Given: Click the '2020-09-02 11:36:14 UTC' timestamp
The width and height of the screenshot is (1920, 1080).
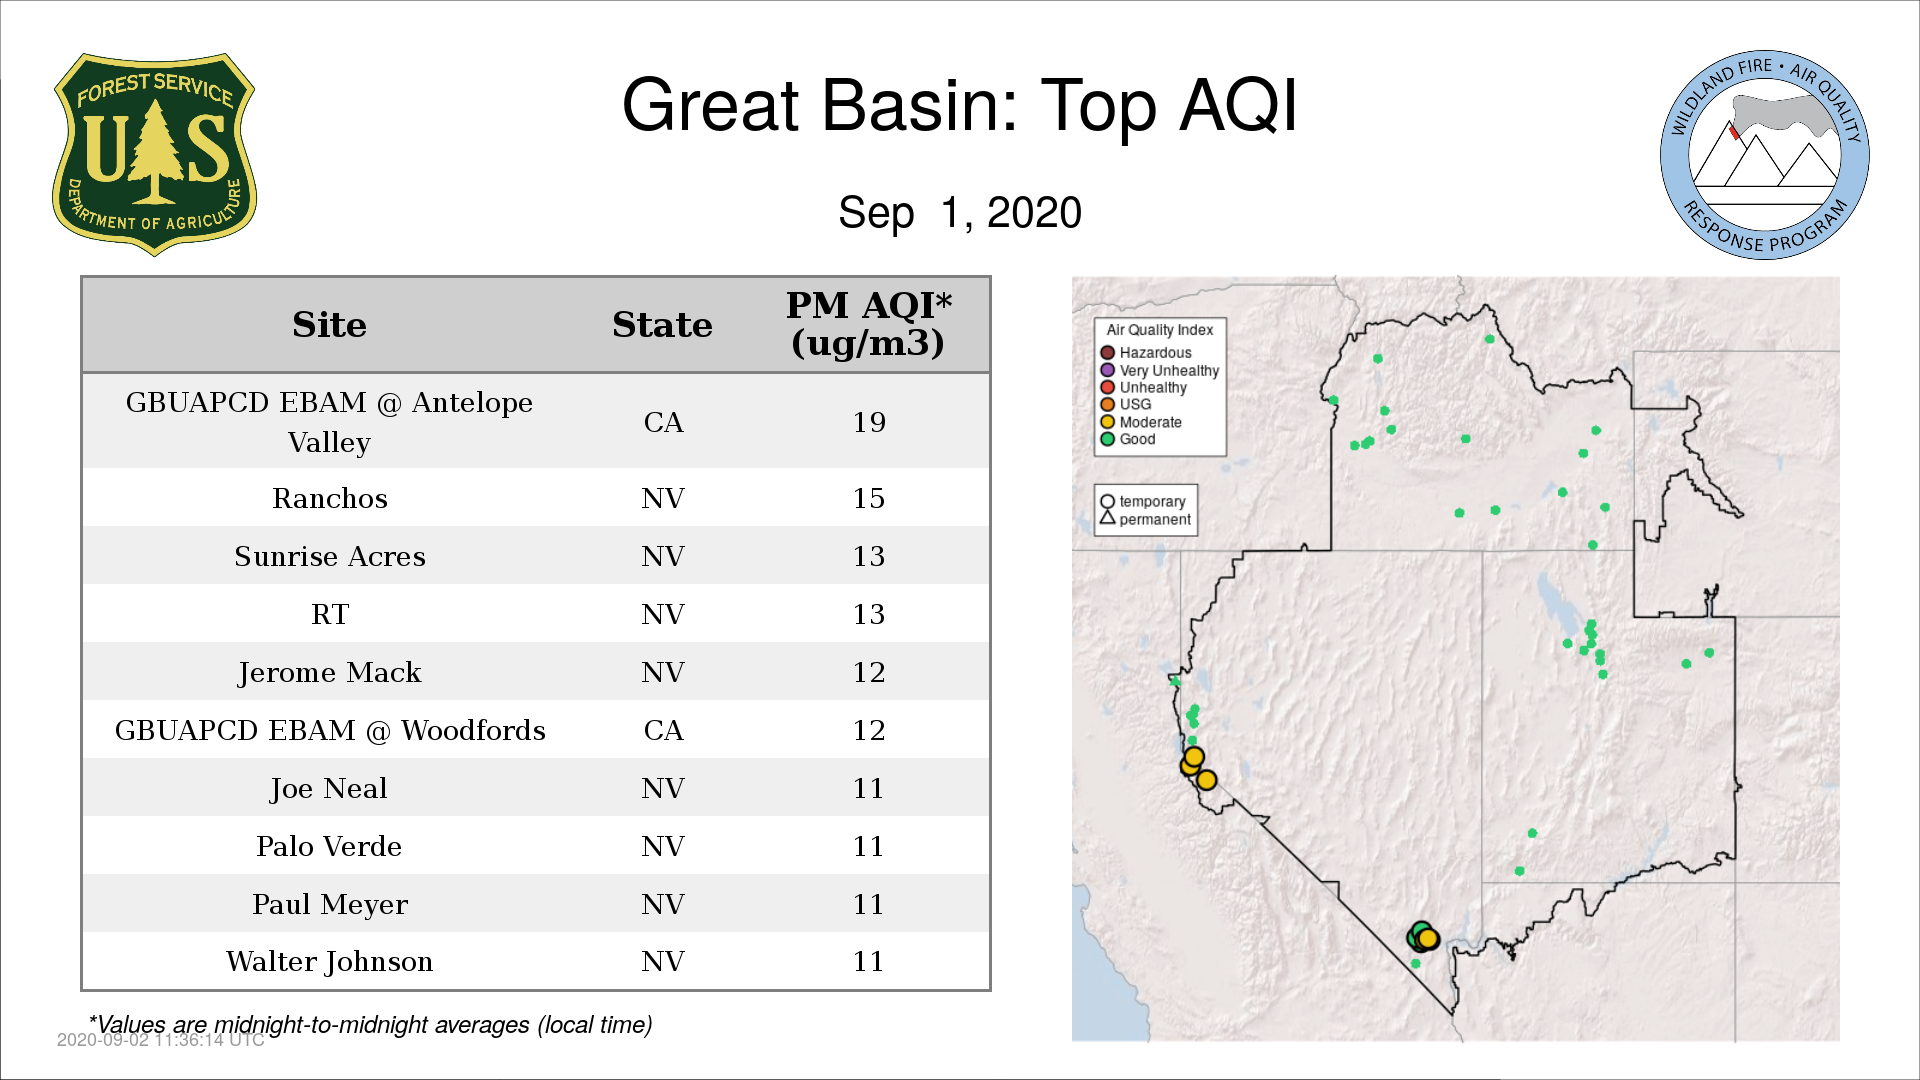Looking at the screenshot, I should pyautogui.click(x=161, y=1040).
